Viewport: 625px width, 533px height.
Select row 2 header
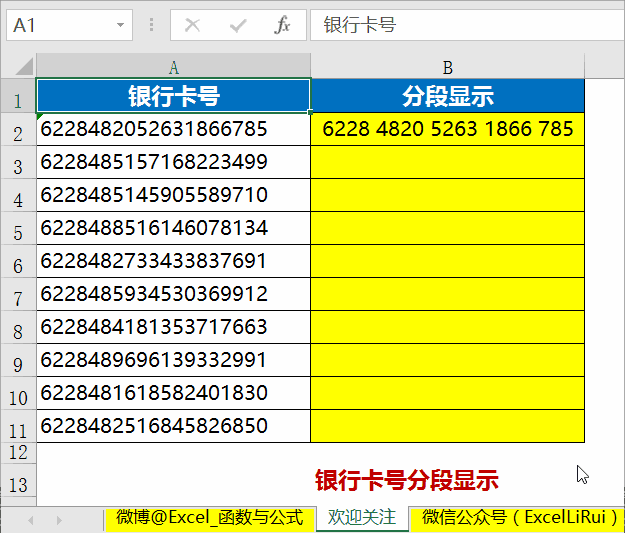click(x=18, y=129)
